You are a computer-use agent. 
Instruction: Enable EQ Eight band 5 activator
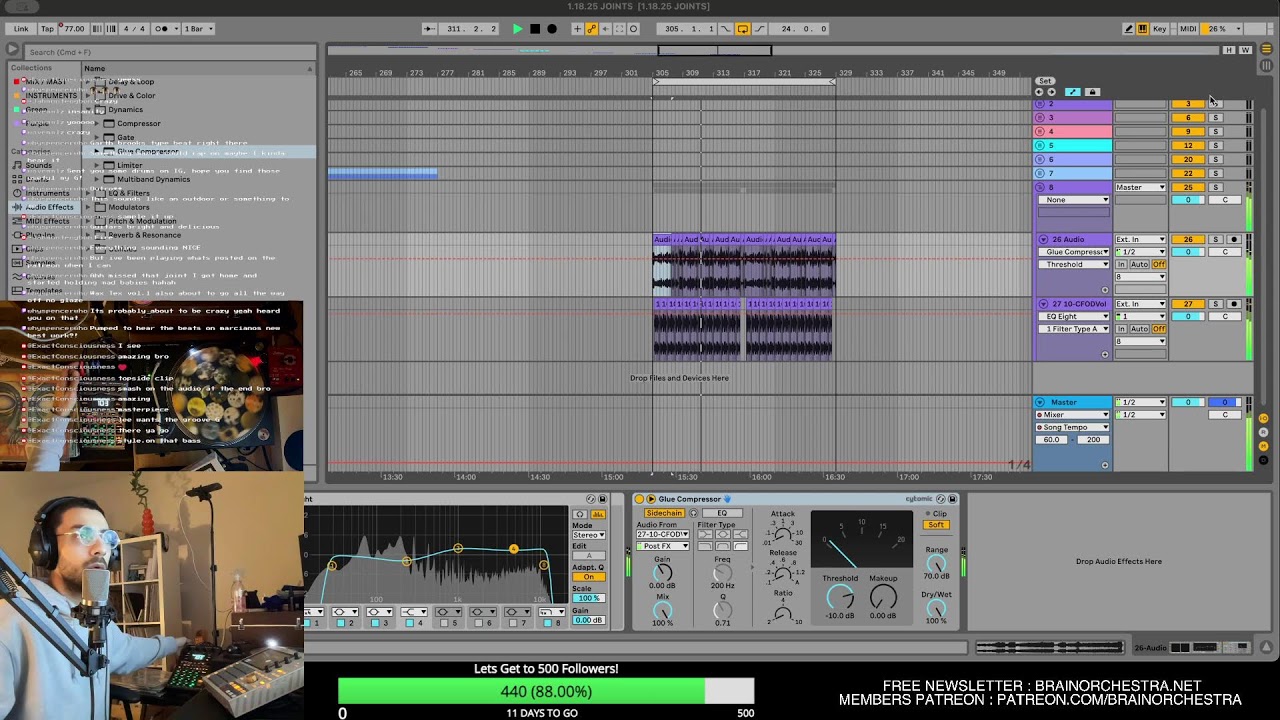(x=443, y=623)
